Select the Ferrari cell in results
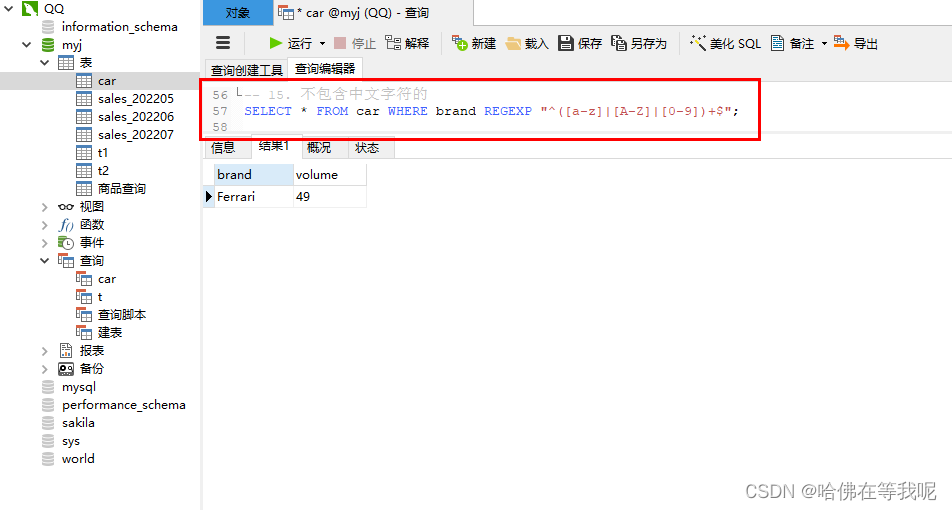Screen dimensions: 952x510 [x=254, y=197]
